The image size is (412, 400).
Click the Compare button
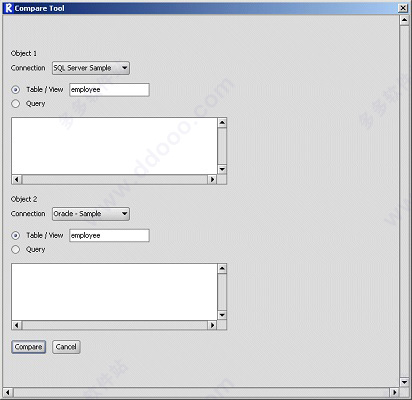tap(28, 347)
